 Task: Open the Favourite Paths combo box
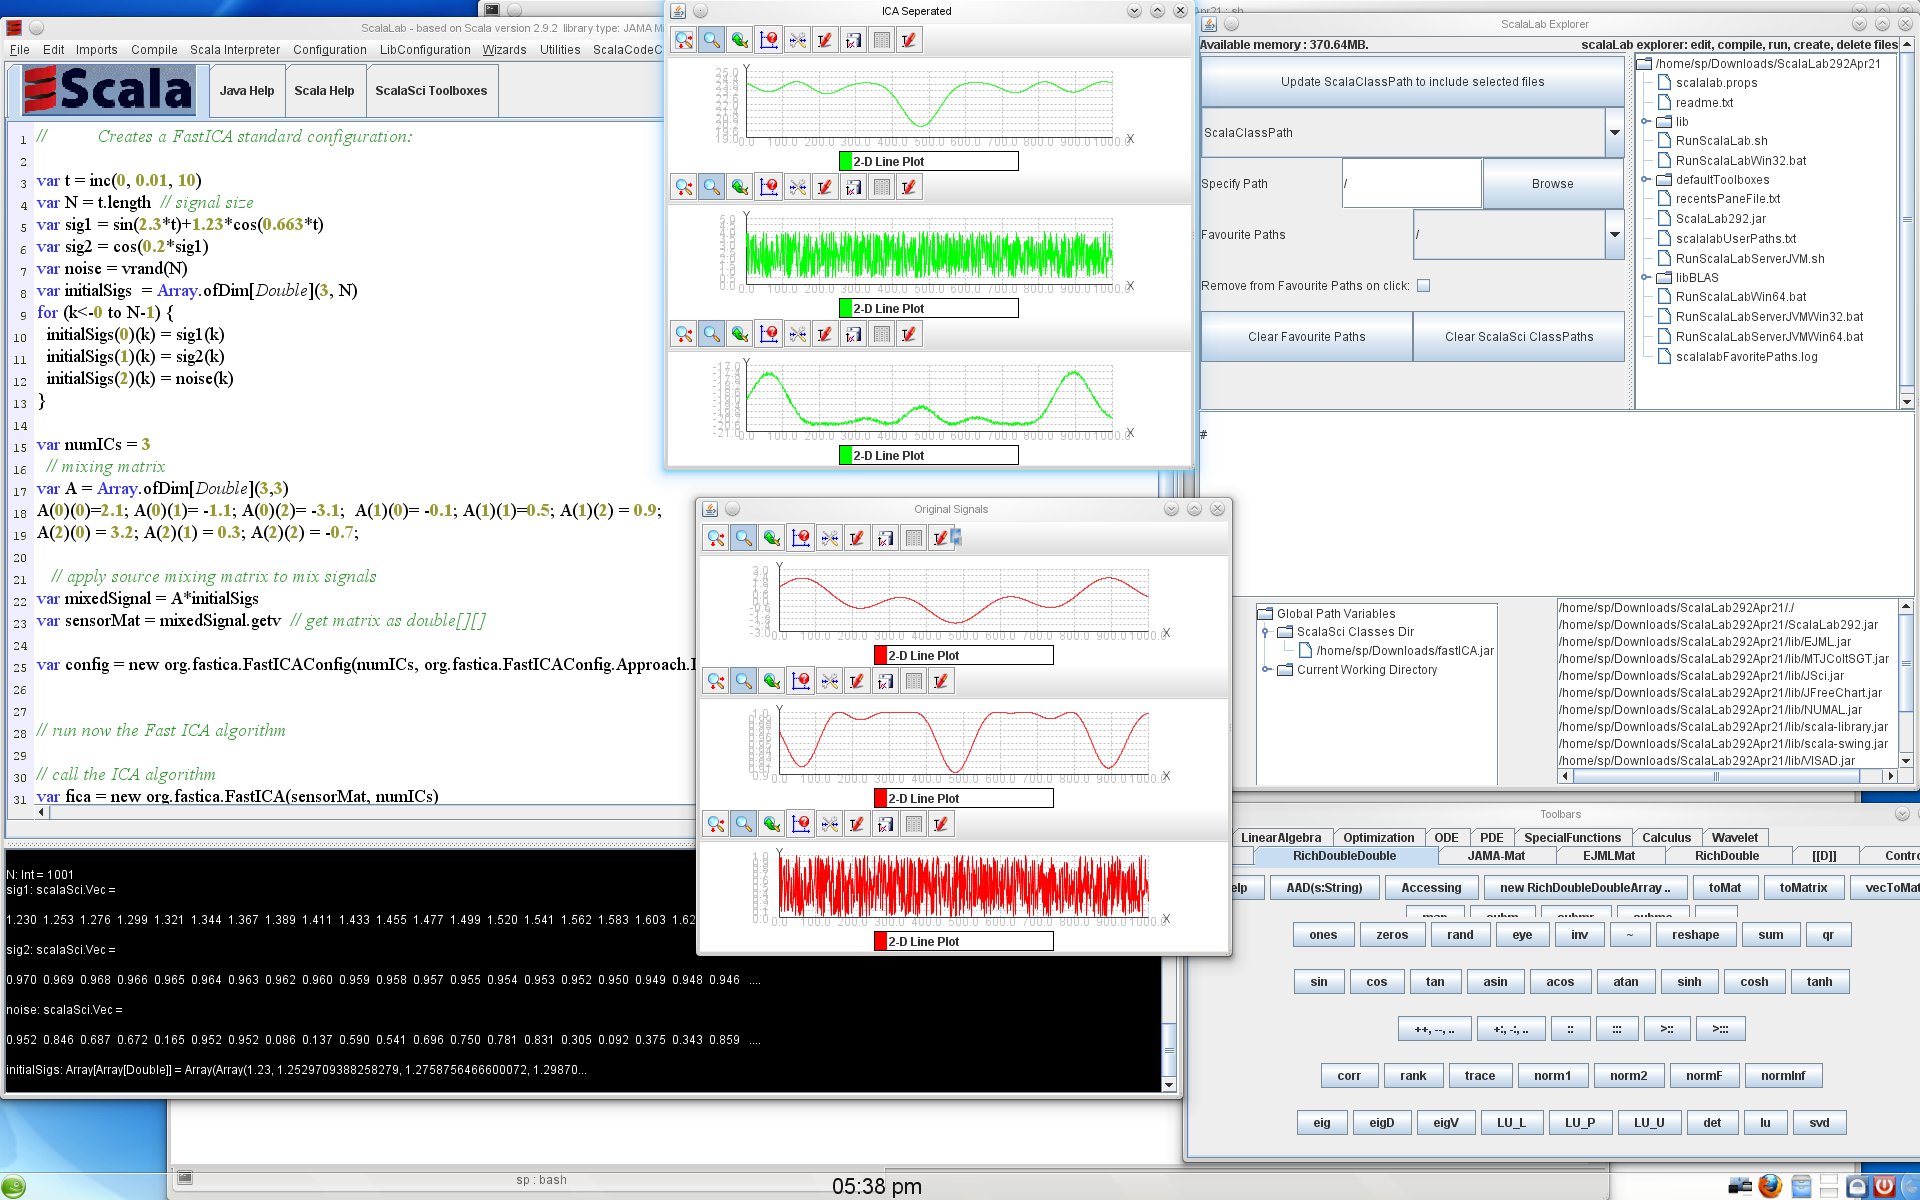[x=1614, y=235]
